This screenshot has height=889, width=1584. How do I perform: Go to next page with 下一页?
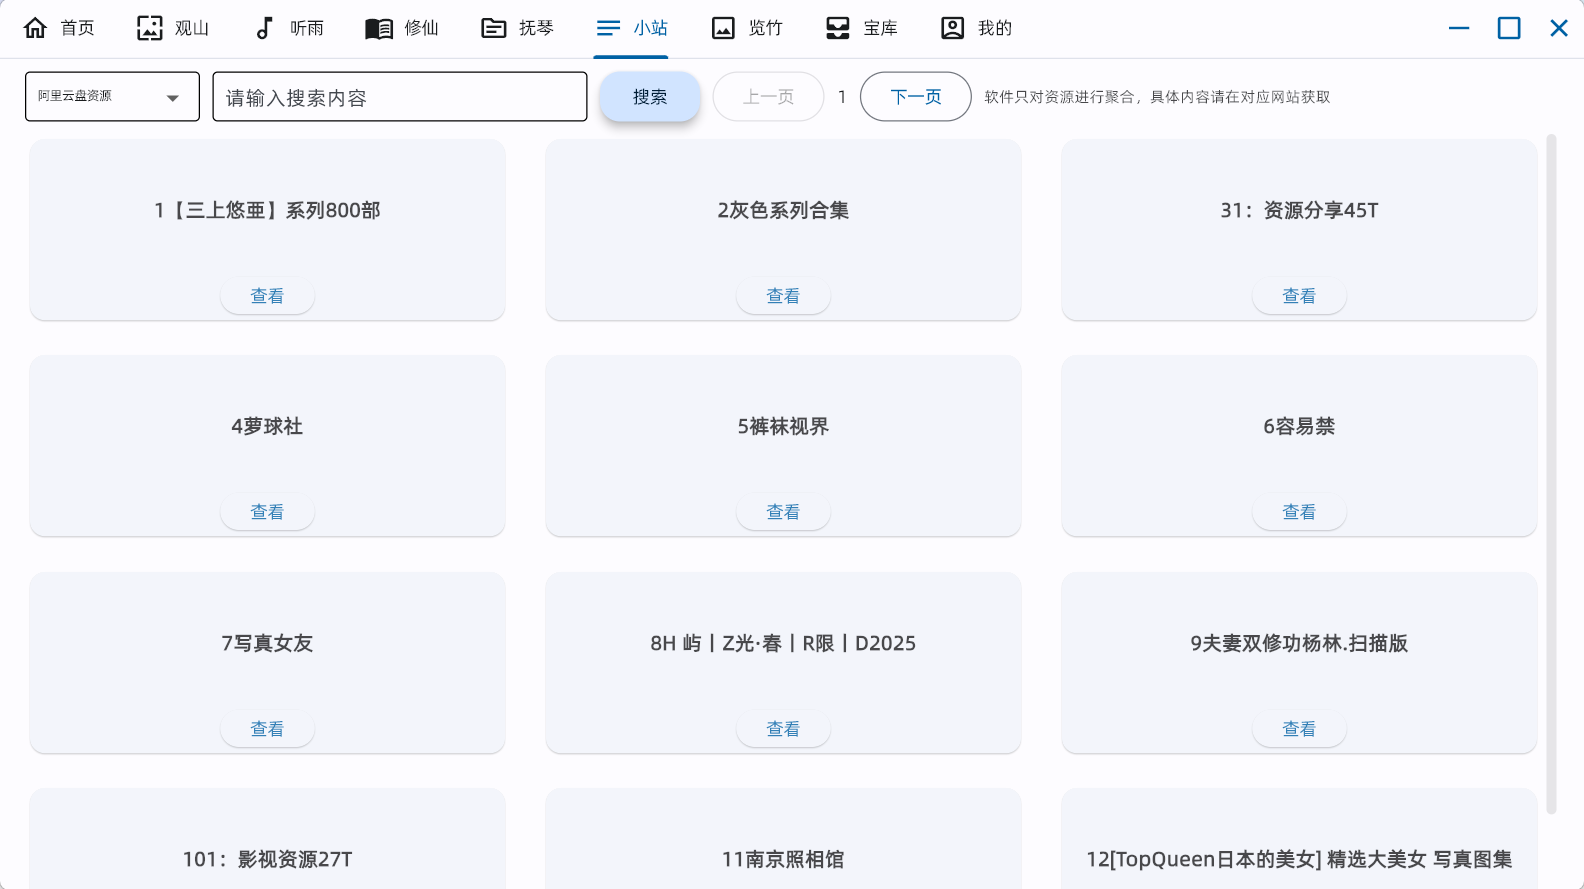click(916, 97)
